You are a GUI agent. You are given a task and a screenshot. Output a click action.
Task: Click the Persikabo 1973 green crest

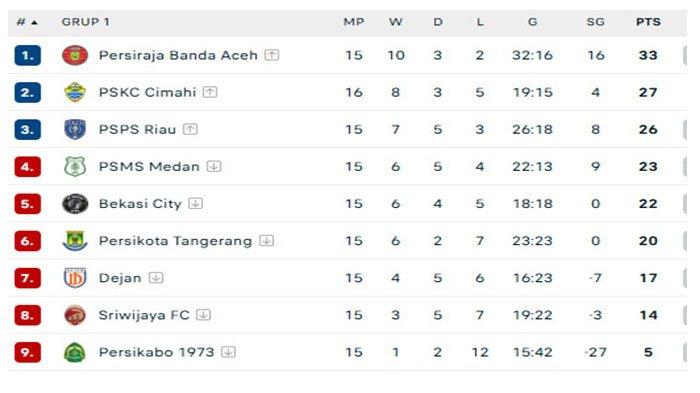point(75,352)
